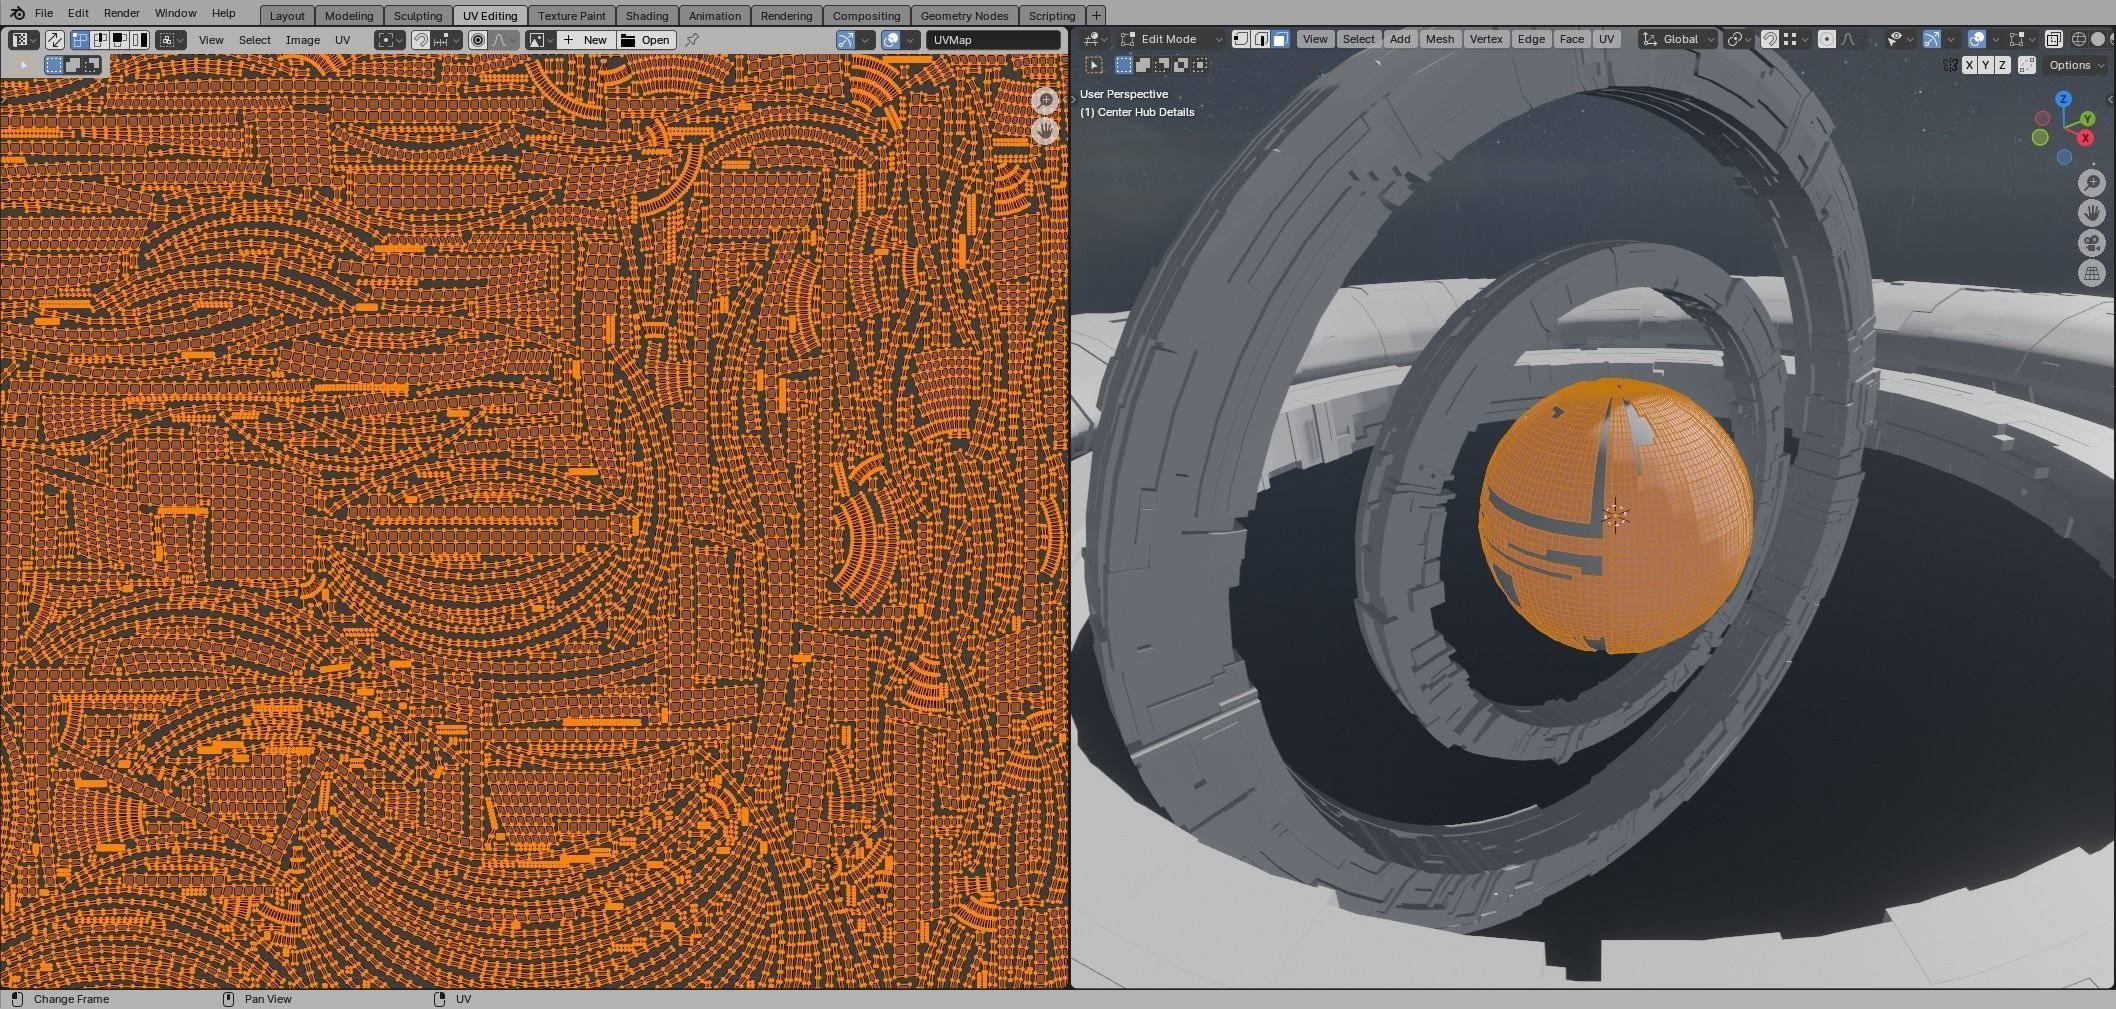Click the red X axis on navigation gizmo
This screenshot has width=2116, height=1009.
coord(2085,138)
